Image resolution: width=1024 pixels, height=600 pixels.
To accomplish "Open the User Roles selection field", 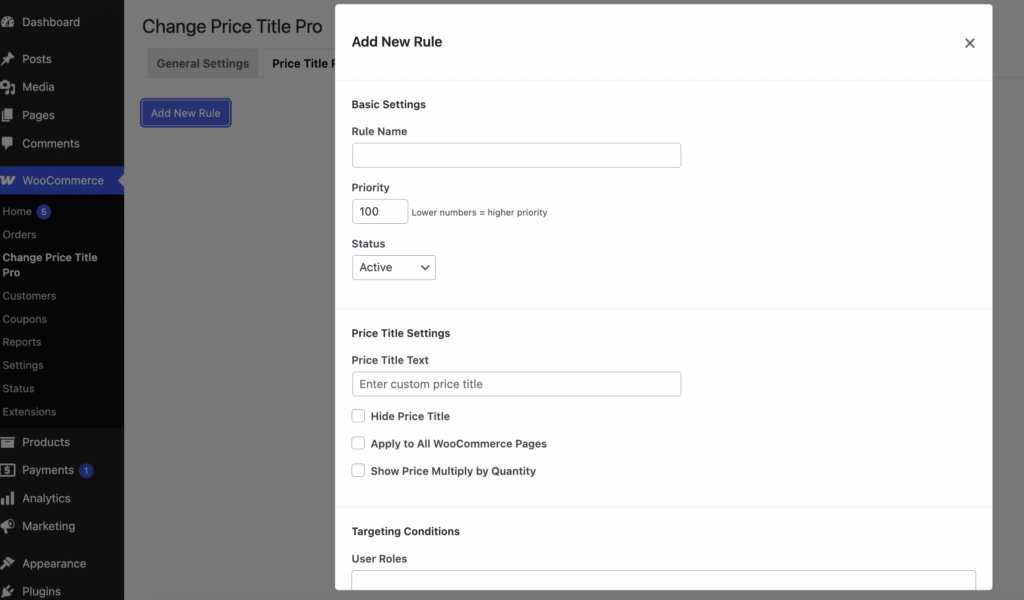I will pyautogui.click(x=663, y=582).
